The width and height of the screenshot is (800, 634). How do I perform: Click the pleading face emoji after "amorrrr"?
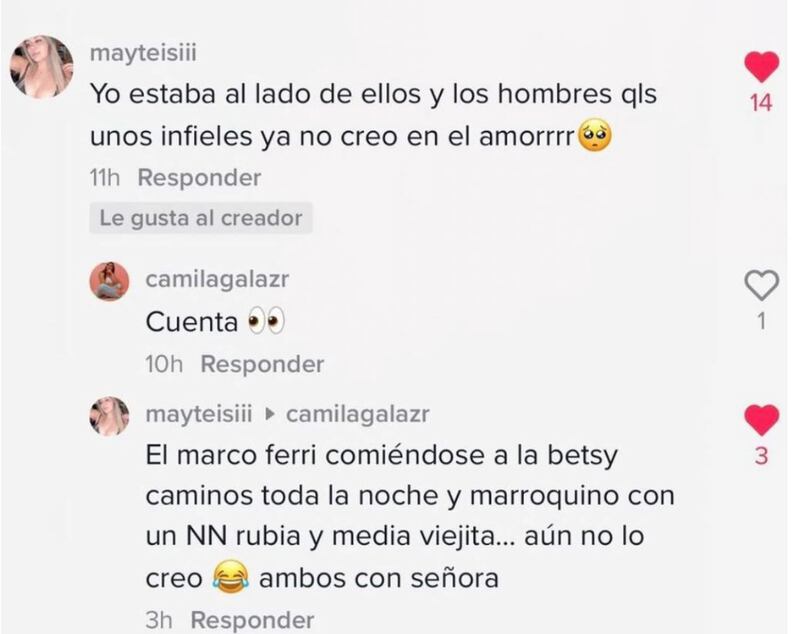pos(594,135)
